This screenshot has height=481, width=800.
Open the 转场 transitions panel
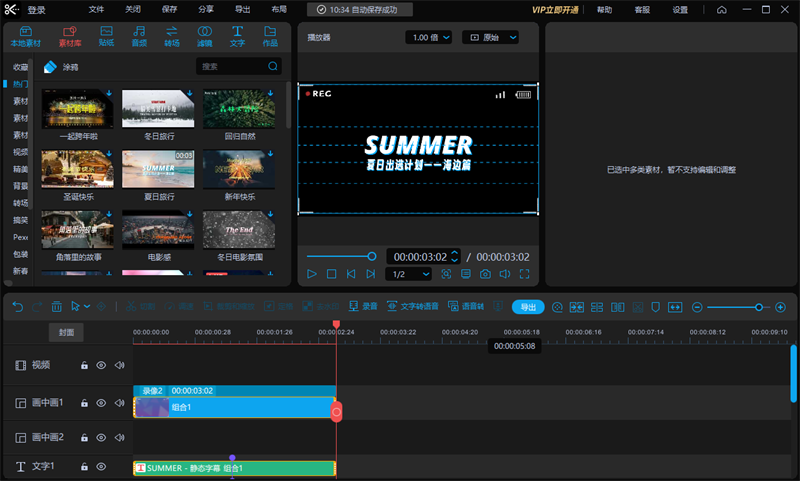pyautogui.click(x=172, y=37)
